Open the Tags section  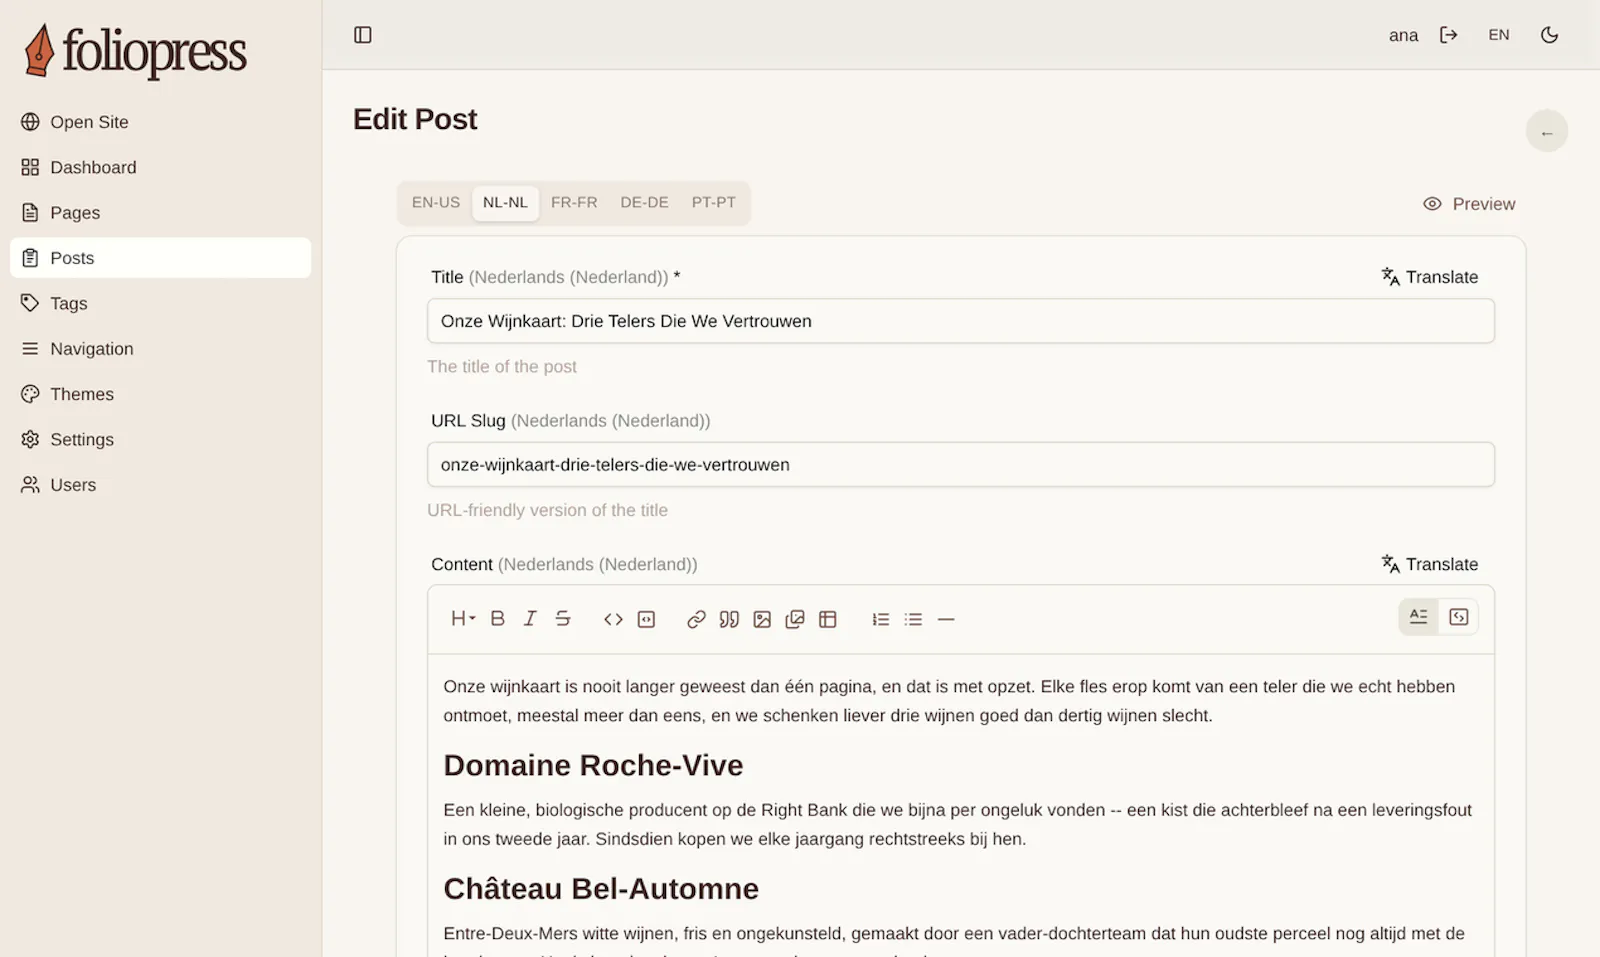click(x=160, y=303)
